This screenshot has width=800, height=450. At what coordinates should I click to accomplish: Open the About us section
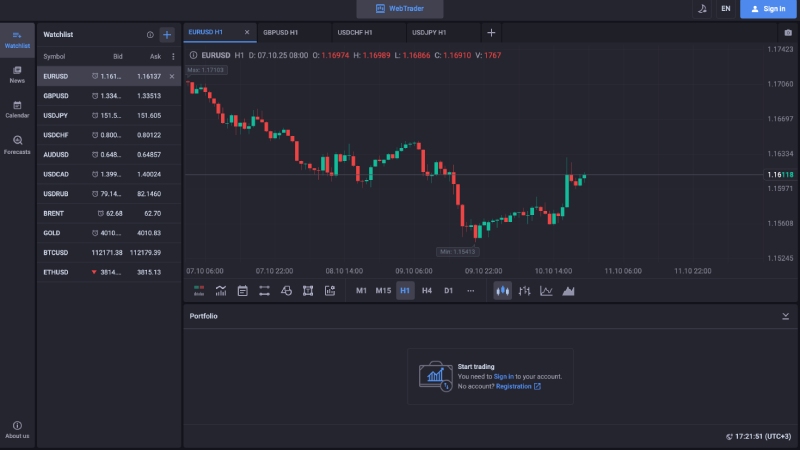tap(17, 430)
